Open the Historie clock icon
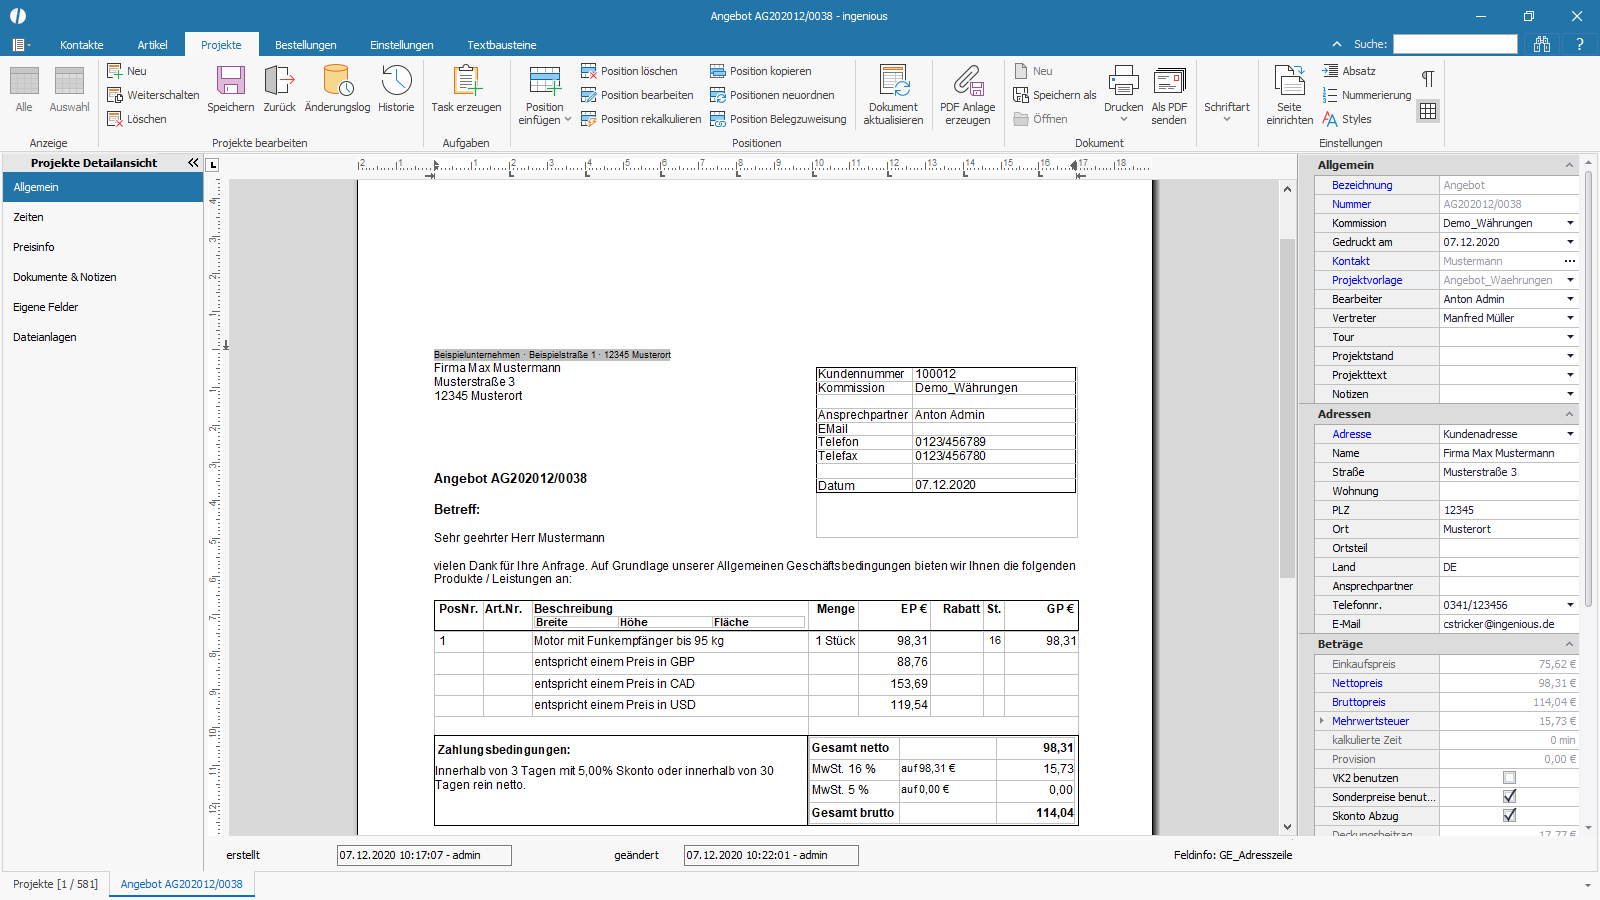 396,81
